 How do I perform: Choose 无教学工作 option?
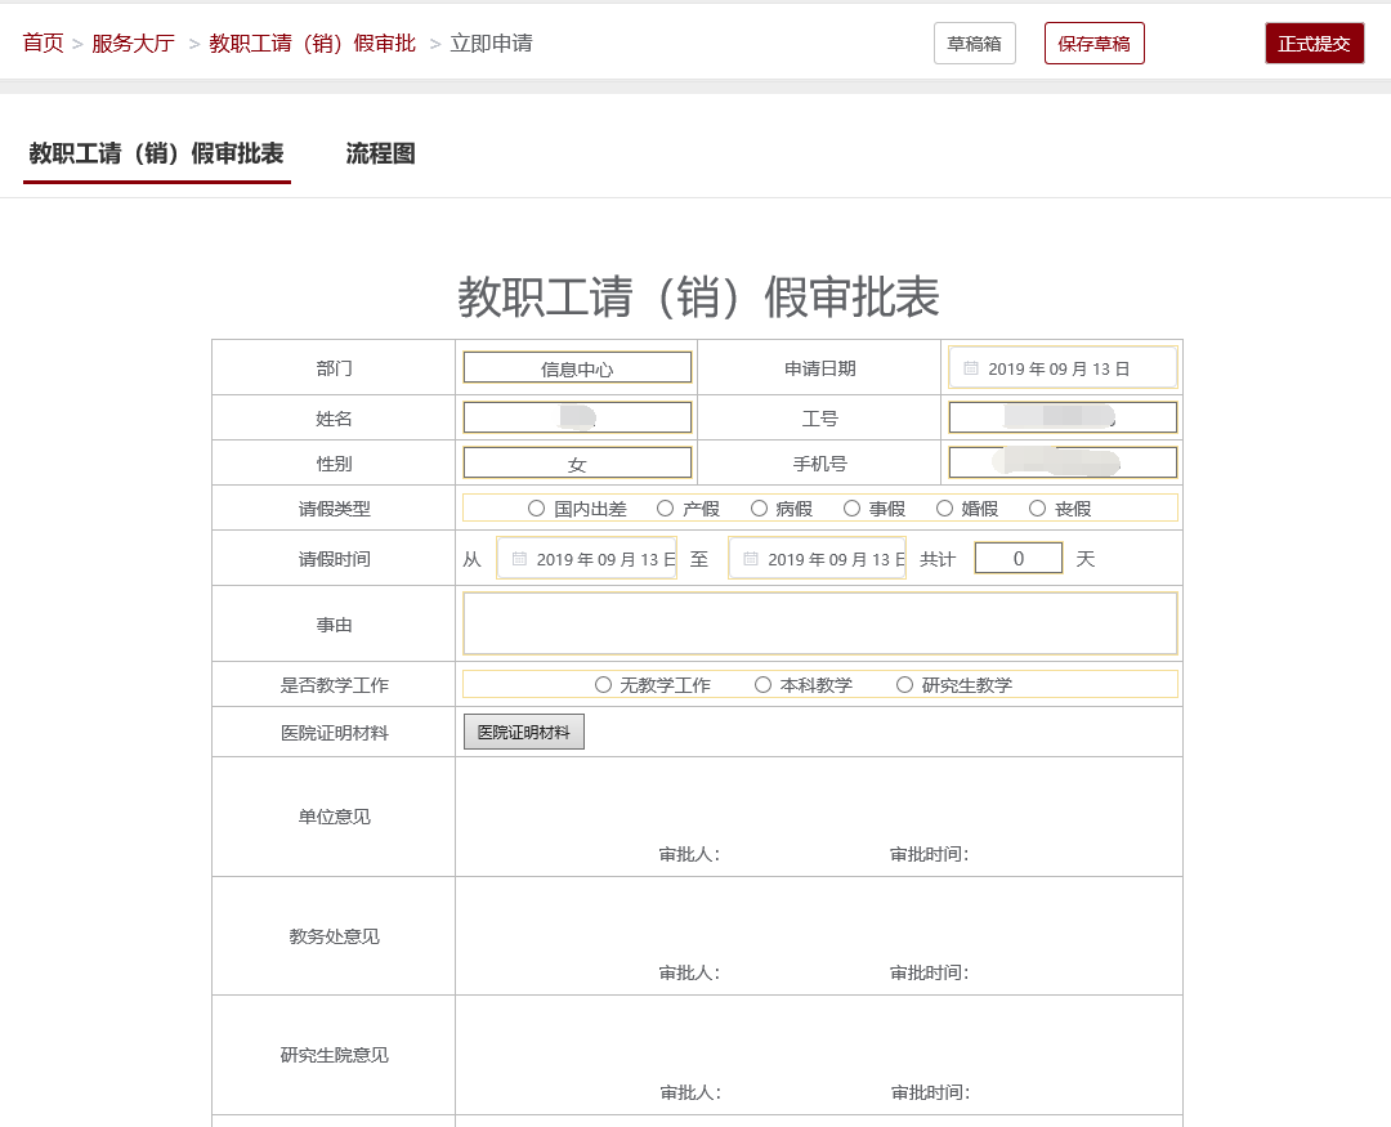(x=603, y=684)
